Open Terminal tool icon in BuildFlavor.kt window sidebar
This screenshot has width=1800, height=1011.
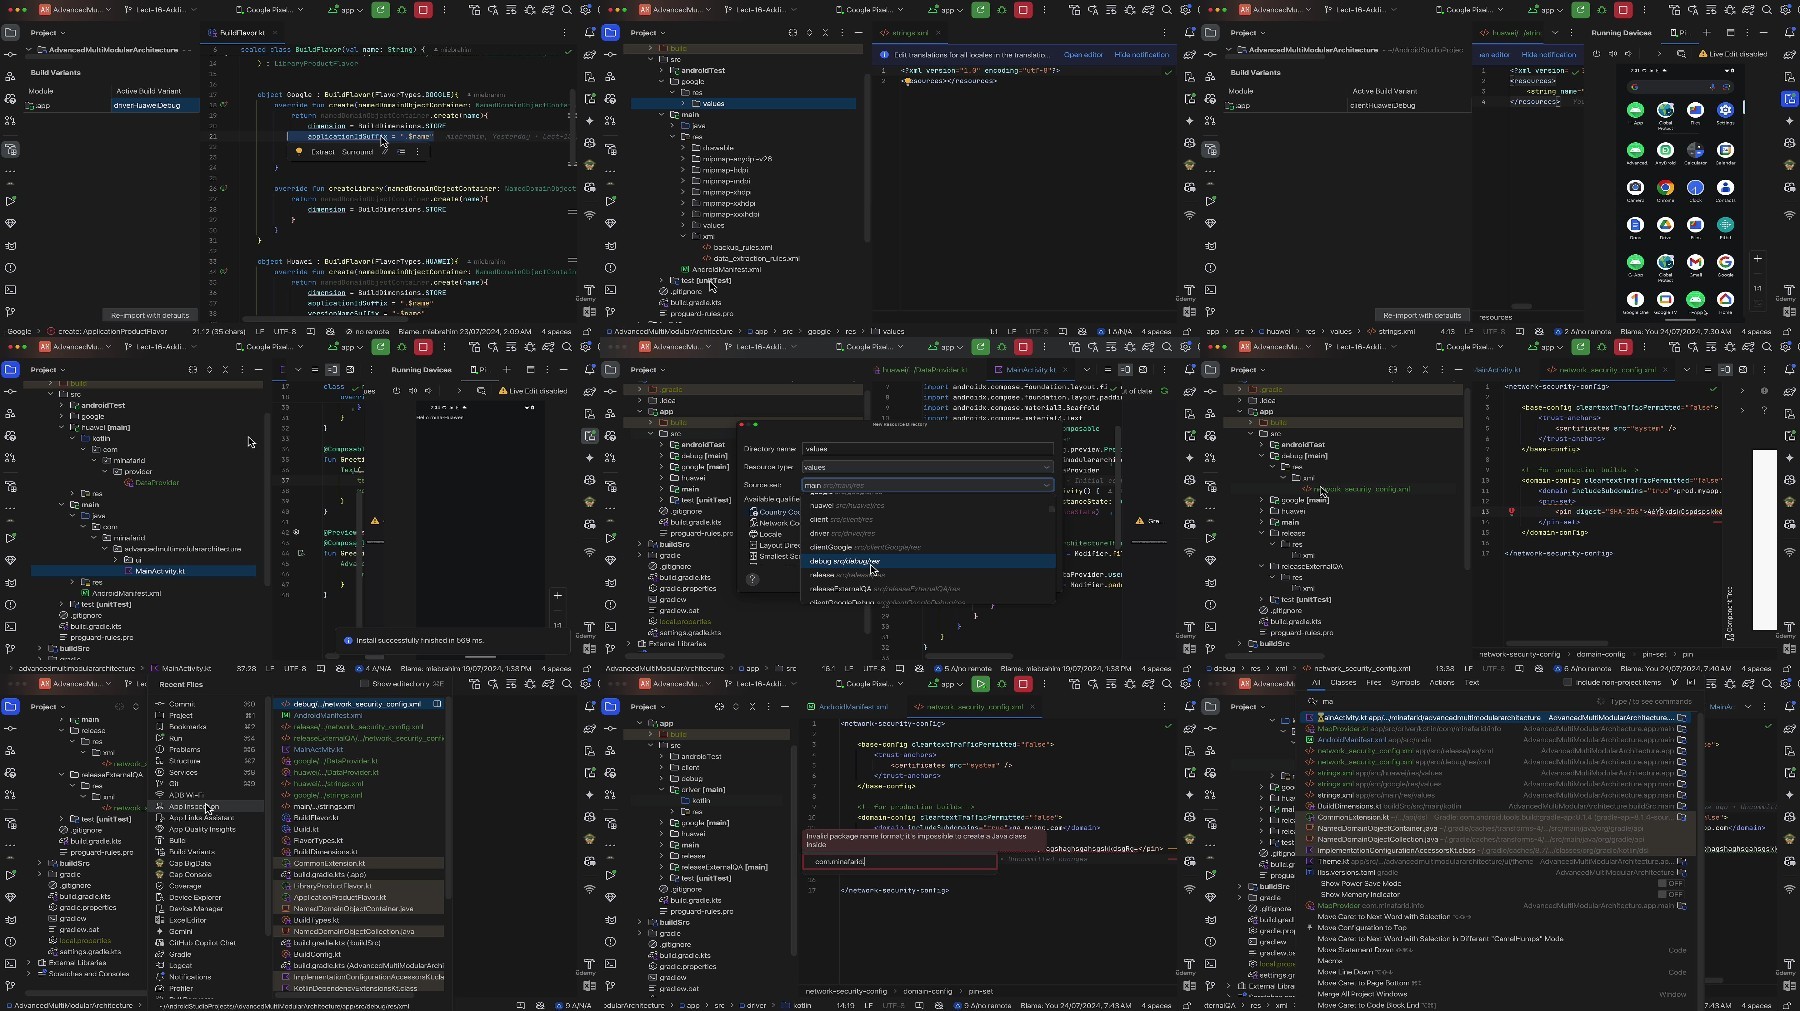coord(10,289)
